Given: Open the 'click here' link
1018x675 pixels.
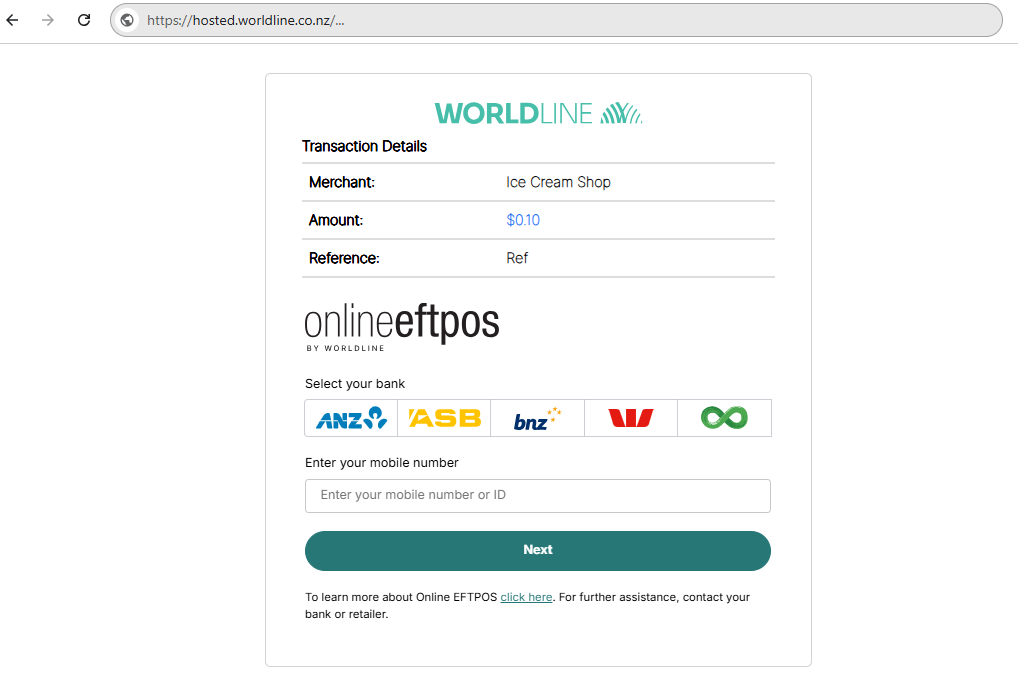Looking at the screenshot, I should [526, 597].
